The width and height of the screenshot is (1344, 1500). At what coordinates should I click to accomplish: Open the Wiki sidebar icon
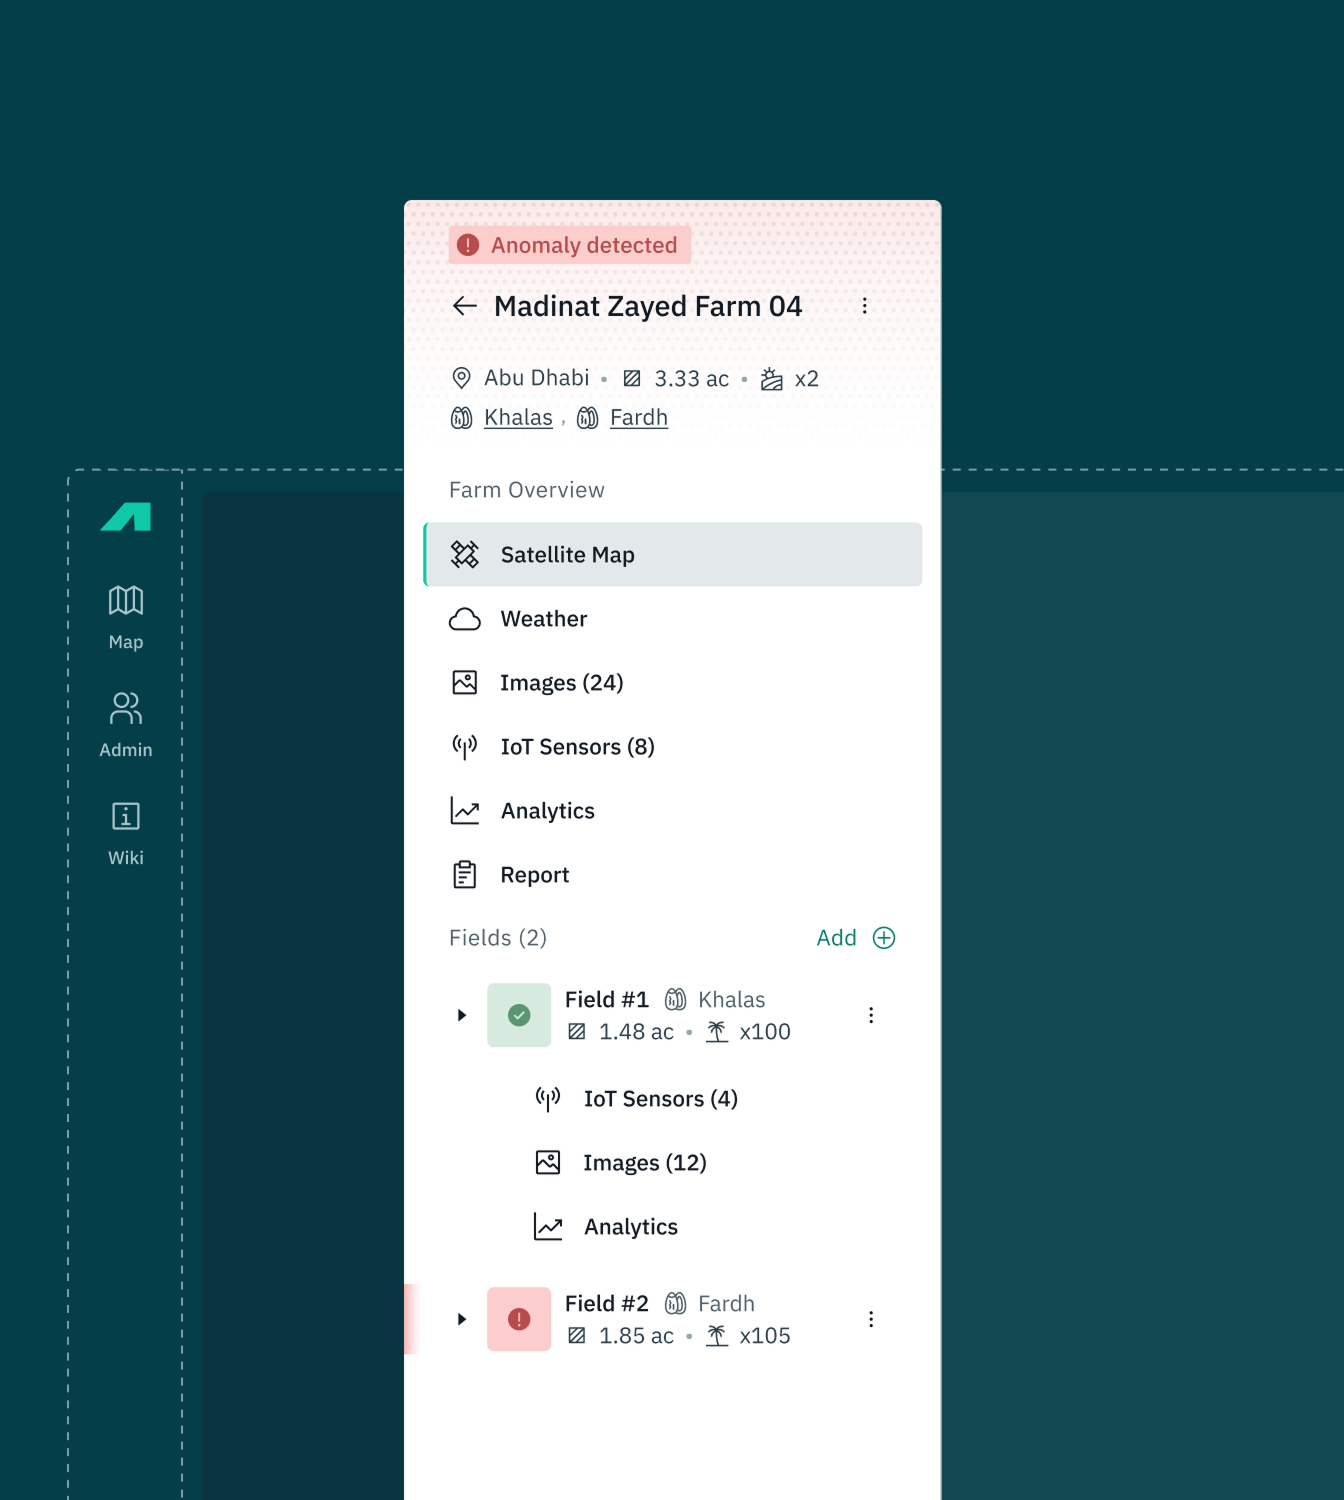pos(124,816)
